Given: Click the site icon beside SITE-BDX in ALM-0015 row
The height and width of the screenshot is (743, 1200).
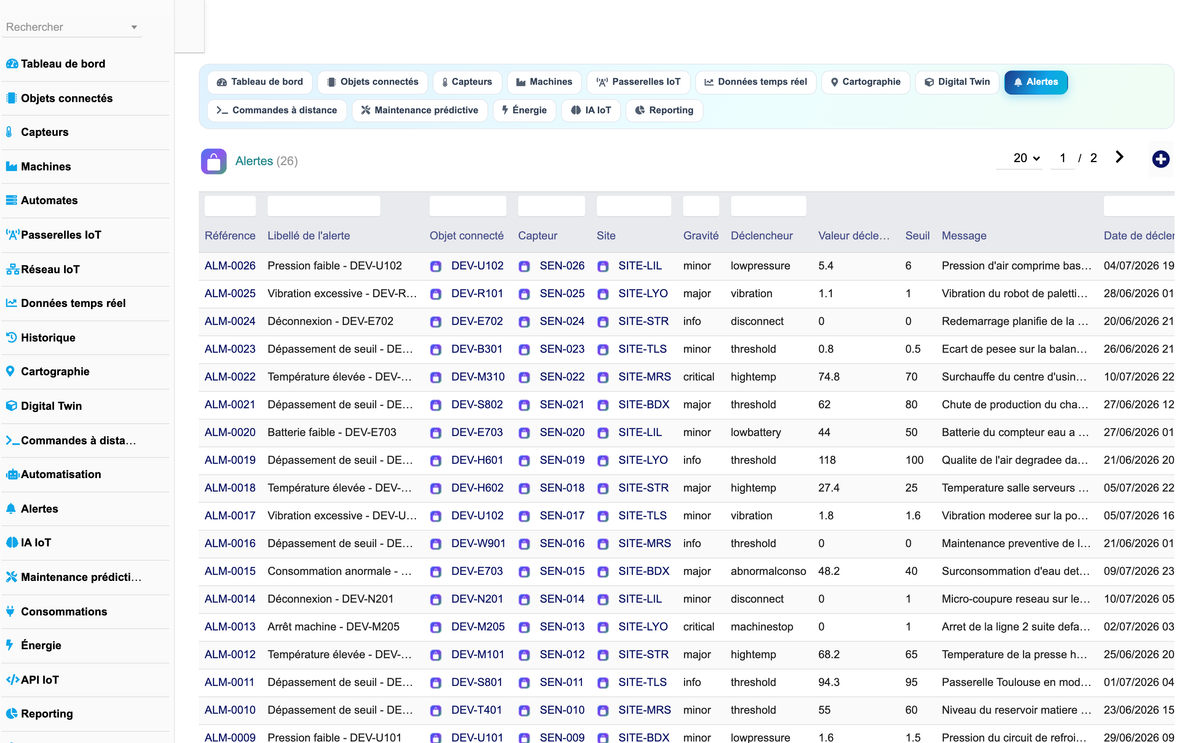Looking at the screenshot, I should click(603, 572).
